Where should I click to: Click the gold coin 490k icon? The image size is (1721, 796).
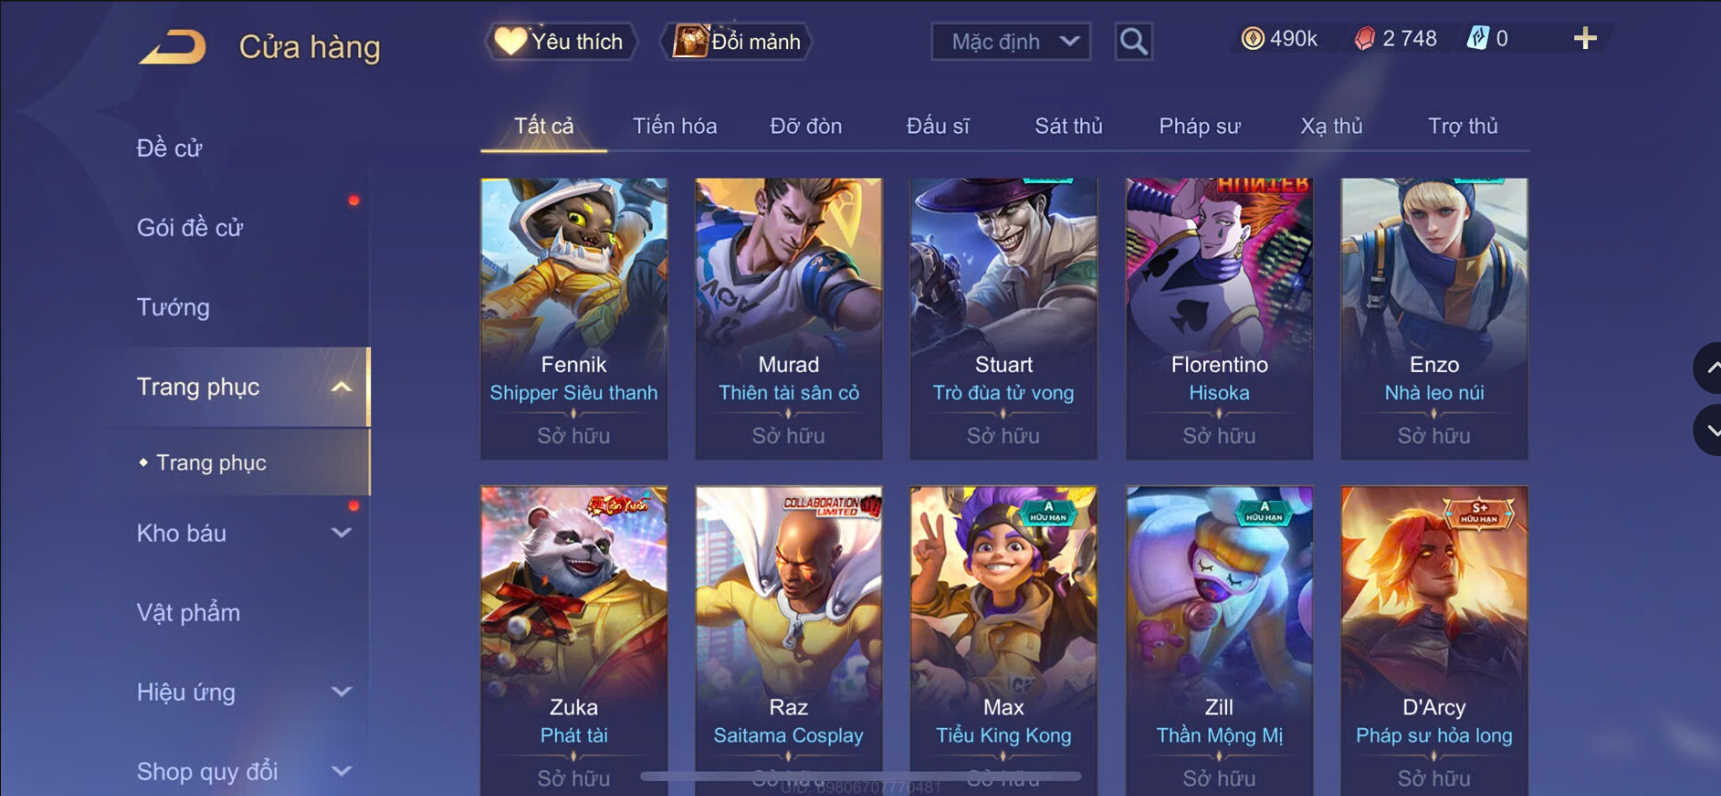coord(1252,39)
